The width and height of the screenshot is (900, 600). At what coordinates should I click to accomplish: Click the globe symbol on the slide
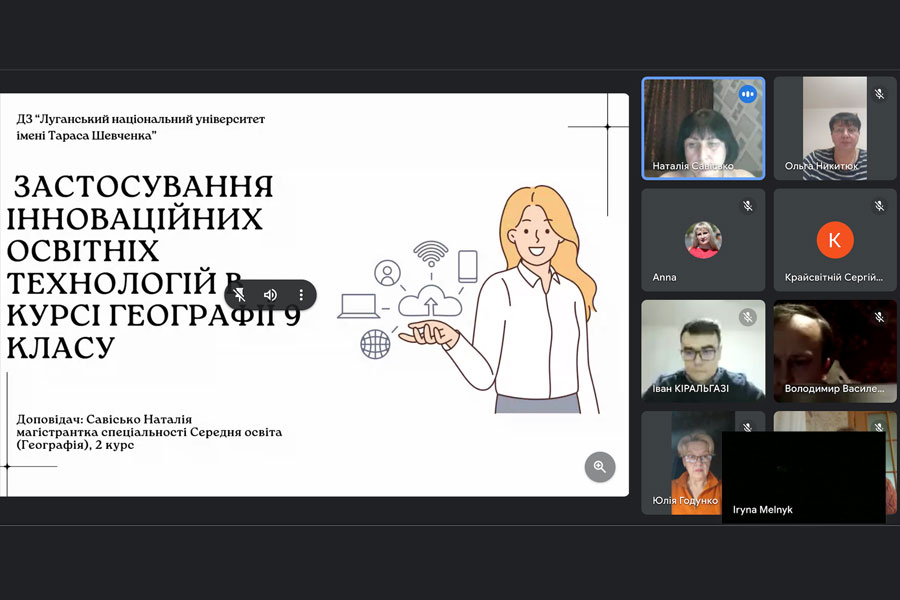[x=375, y=343]
